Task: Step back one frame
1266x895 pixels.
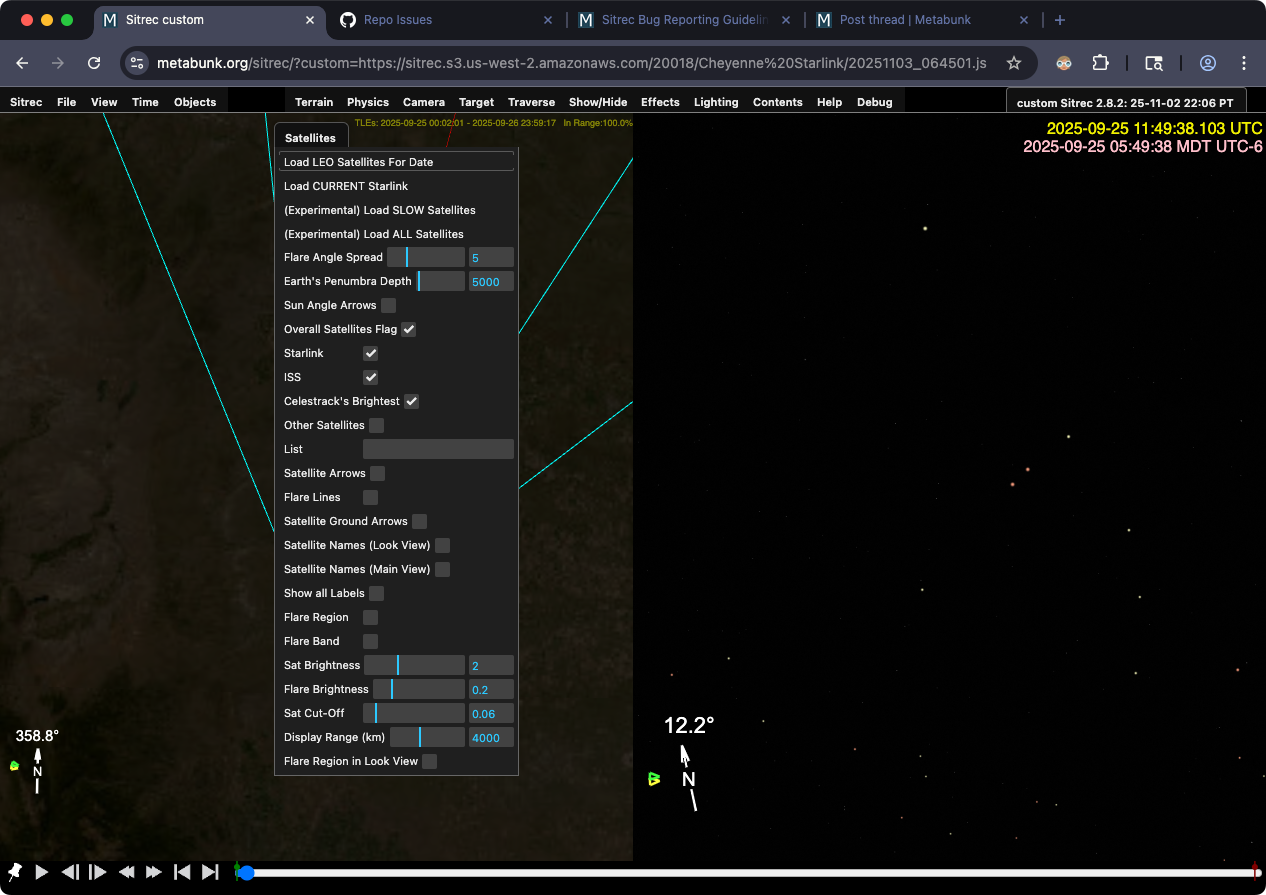Action: (x=70, y=872)
